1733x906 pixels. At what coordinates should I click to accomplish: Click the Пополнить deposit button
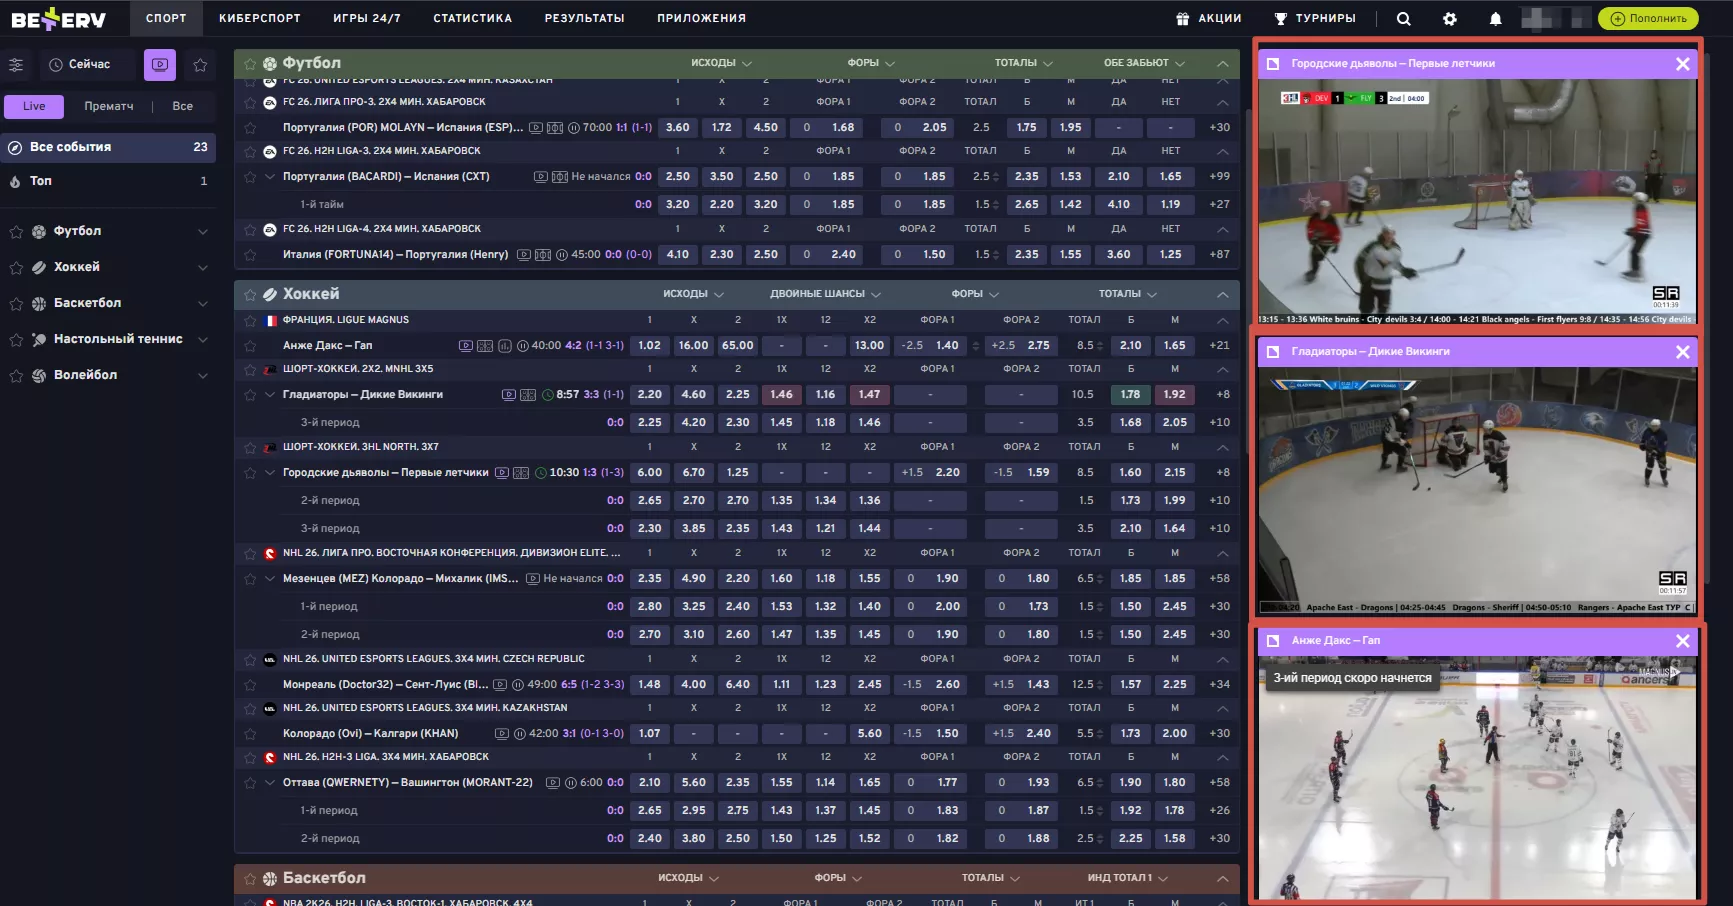[x=1647, y=18]
